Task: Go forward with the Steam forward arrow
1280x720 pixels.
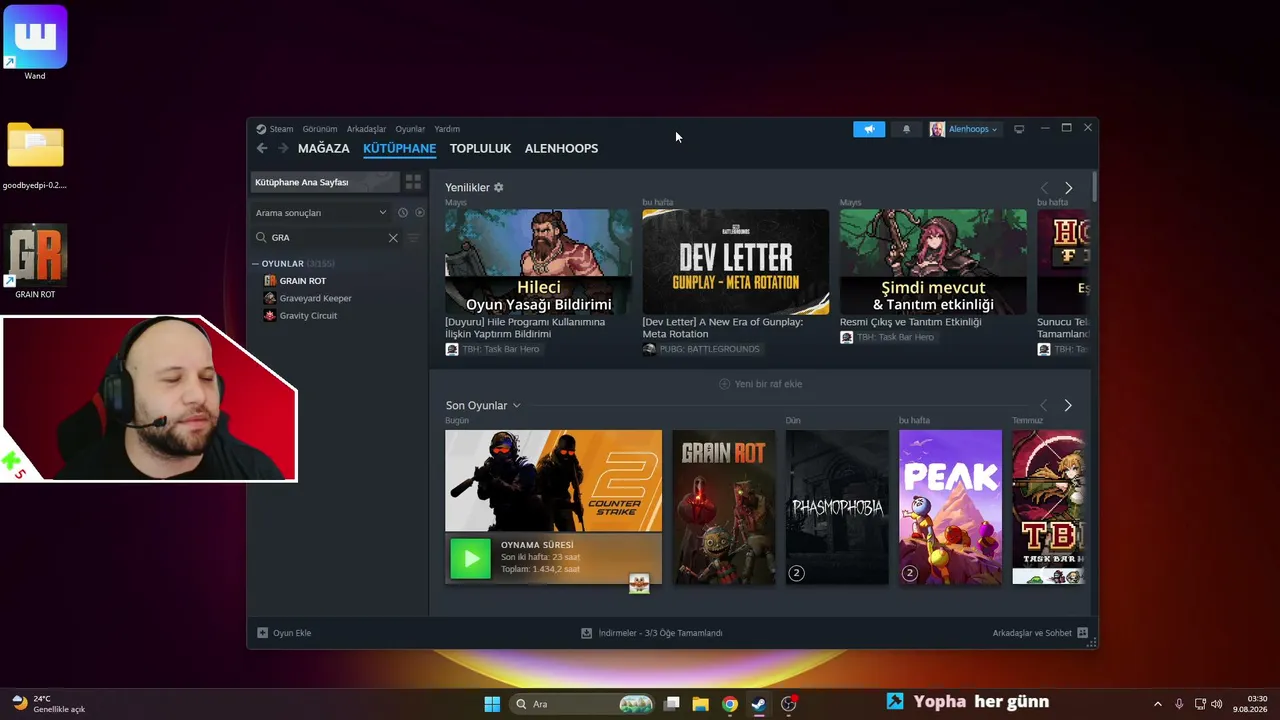Action: click(283, 148)
